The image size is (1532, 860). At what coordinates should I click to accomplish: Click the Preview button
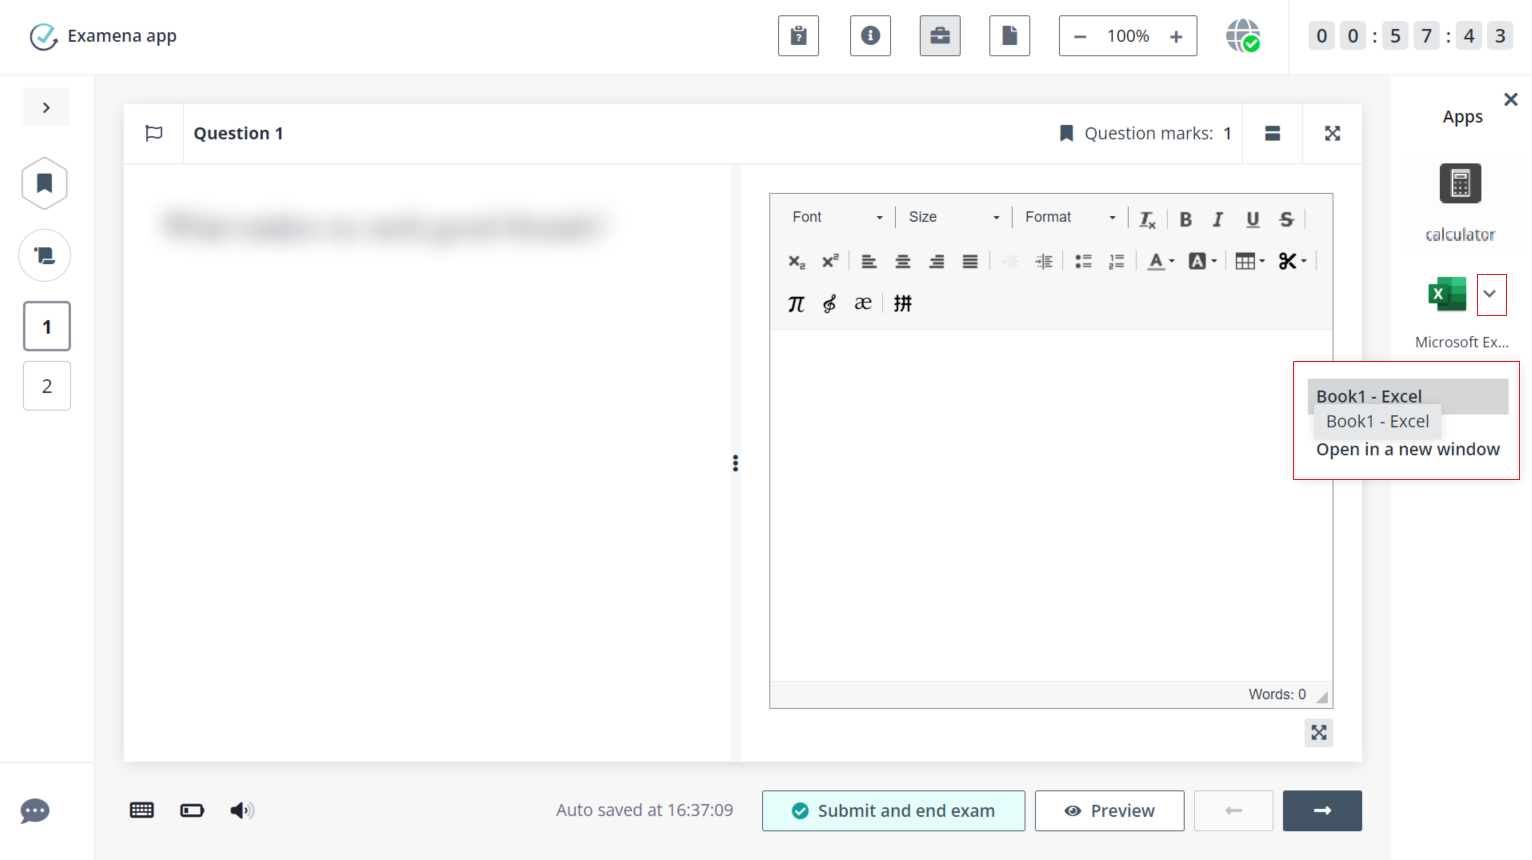1109,810
